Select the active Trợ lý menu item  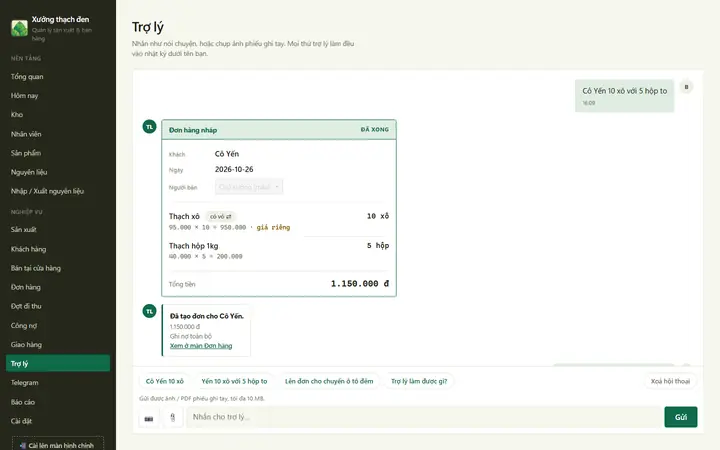pyautogui.click(x=58, y=363)
